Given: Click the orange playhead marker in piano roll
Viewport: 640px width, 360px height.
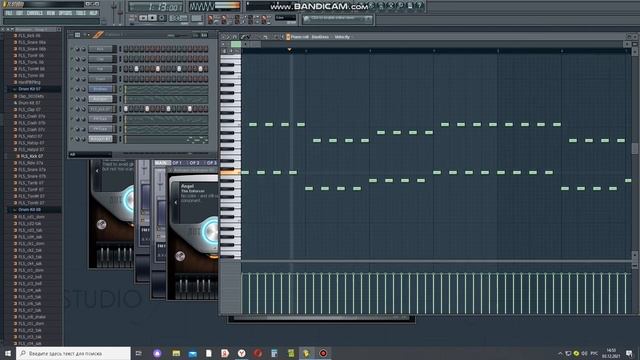Looking at the screenshot, I should point(289,50).
